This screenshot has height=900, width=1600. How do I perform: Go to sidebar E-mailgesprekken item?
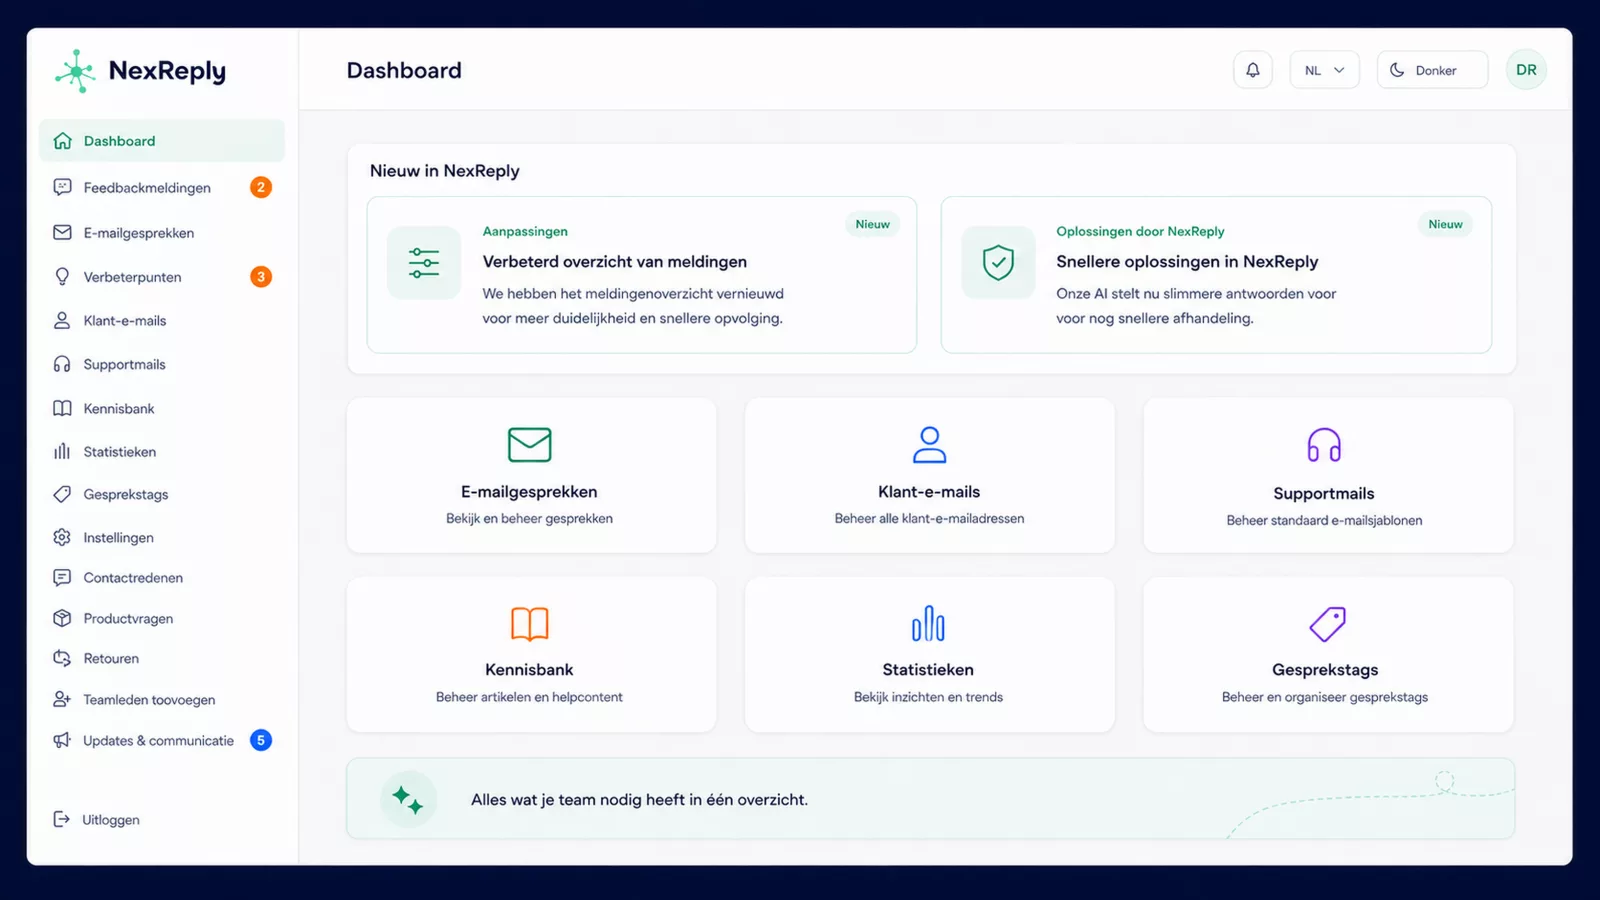tap(162, 233)
